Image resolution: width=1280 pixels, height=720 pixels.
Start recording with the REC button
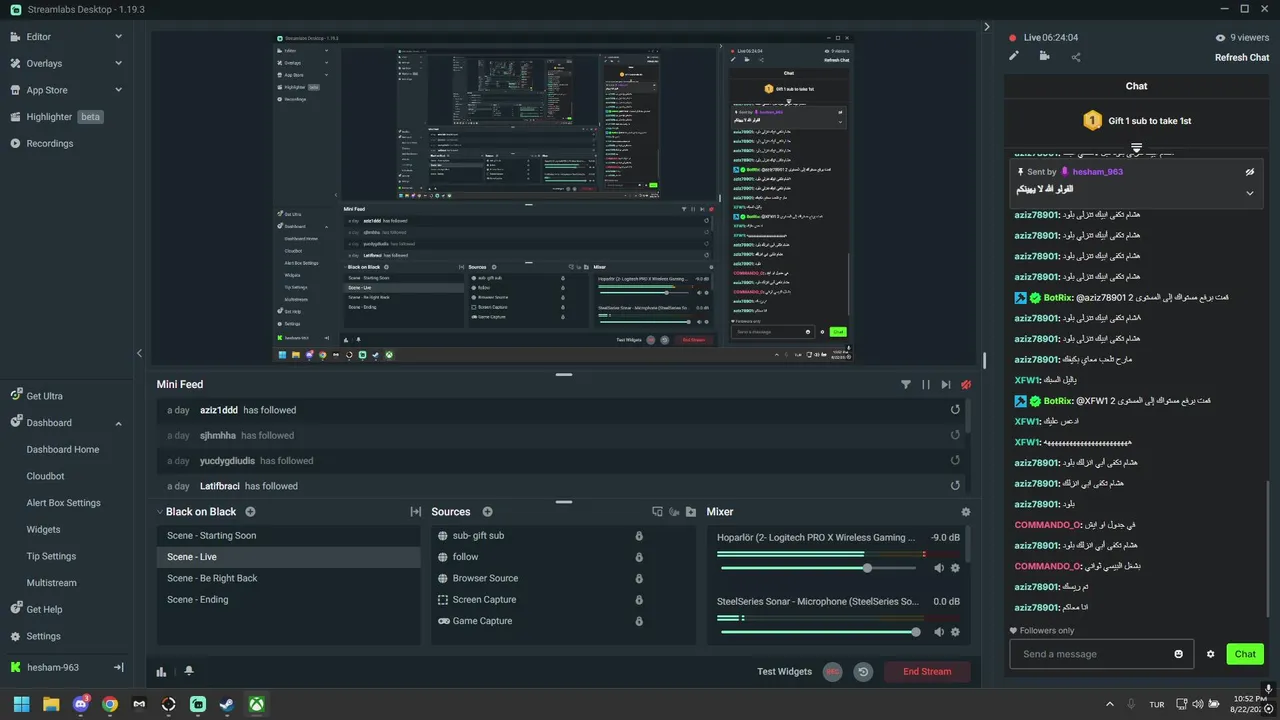(832, 672)
